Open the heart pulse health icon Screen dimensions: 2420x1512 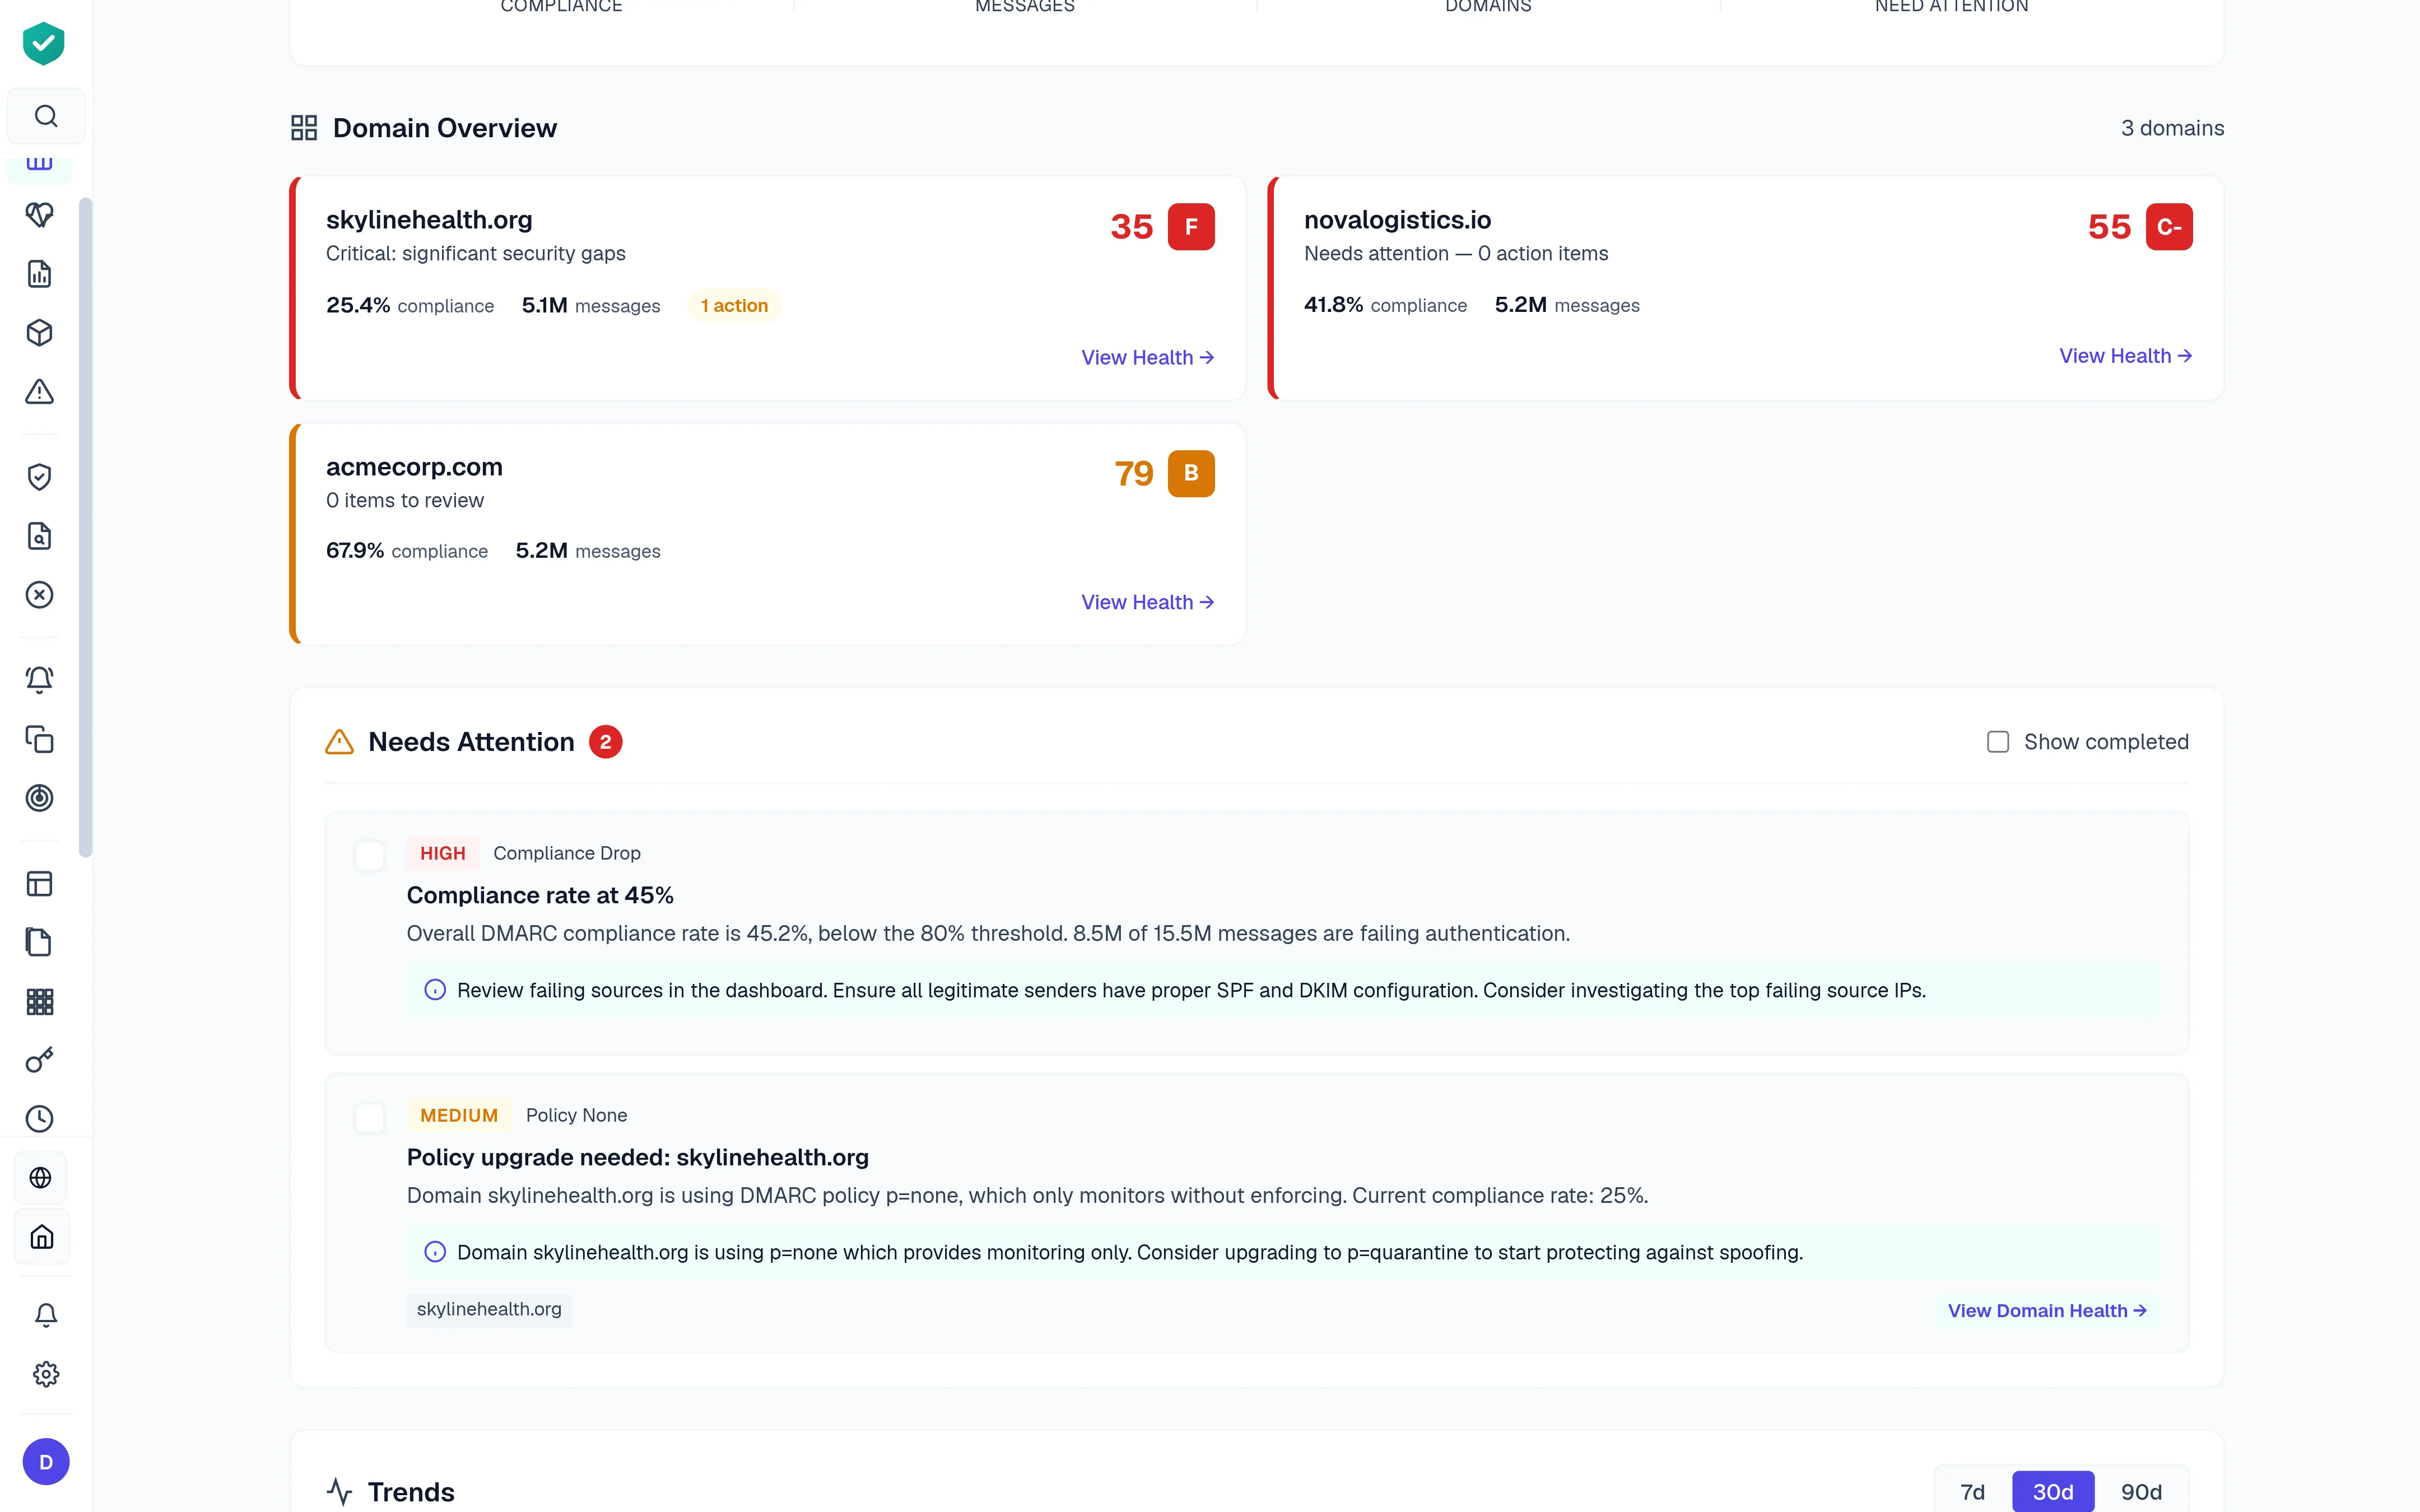point(39,215)
